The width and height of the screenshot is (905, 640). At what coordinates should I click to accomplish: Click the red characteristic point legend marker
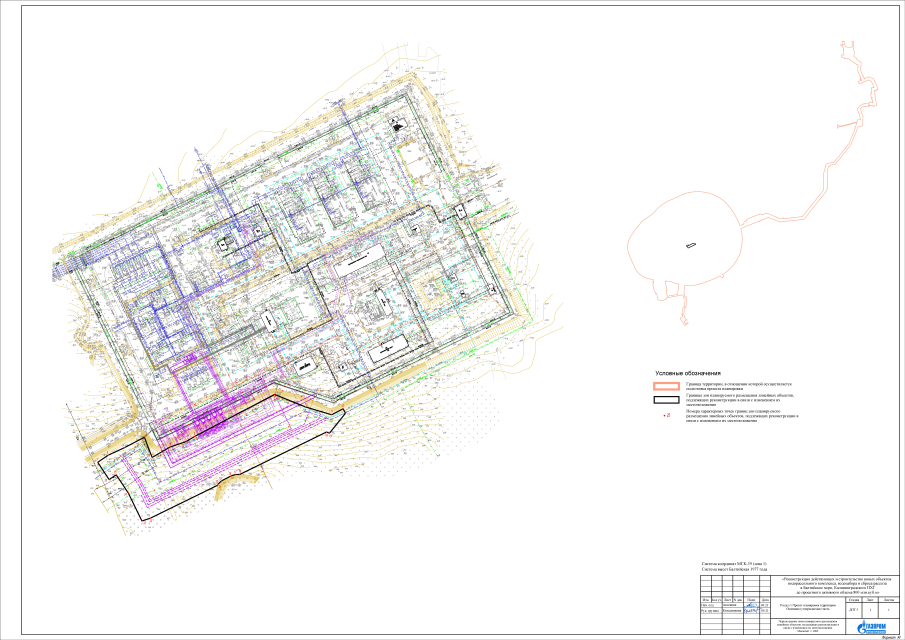coord(667,413)
